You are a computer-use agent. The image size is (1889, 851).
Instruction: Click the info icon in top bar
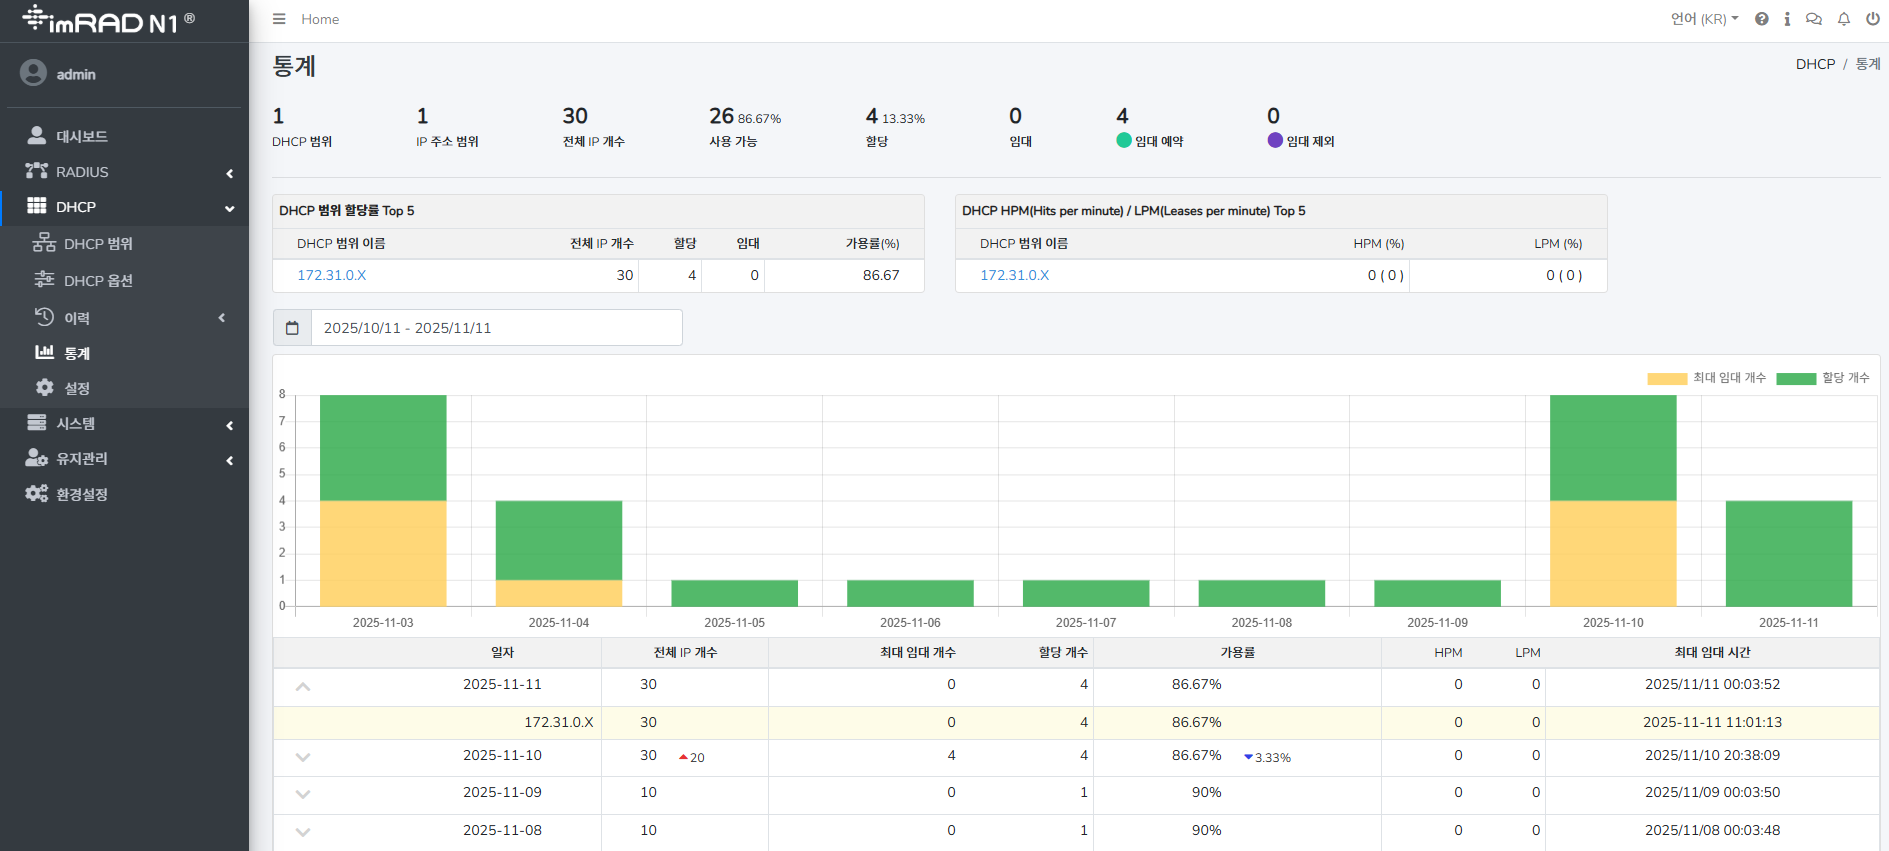[x=1787, y=19]
